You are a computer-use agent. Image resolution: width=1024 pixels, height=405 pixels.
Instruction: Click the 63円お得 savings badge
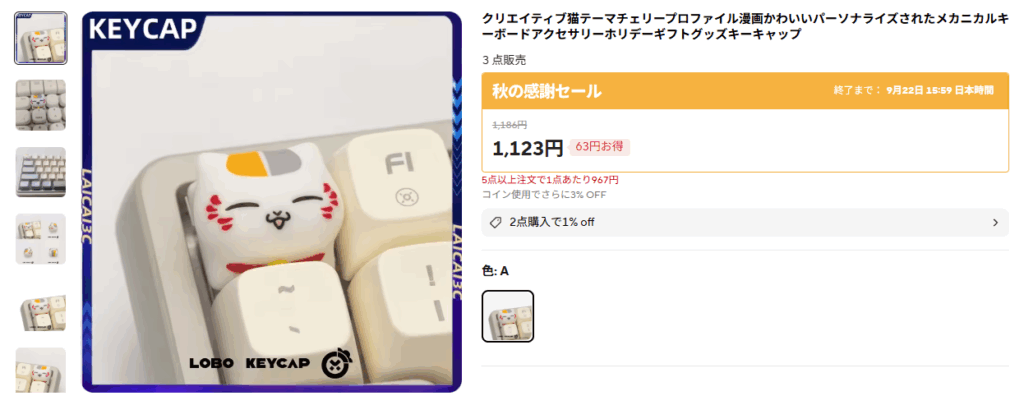coord(600,147)
